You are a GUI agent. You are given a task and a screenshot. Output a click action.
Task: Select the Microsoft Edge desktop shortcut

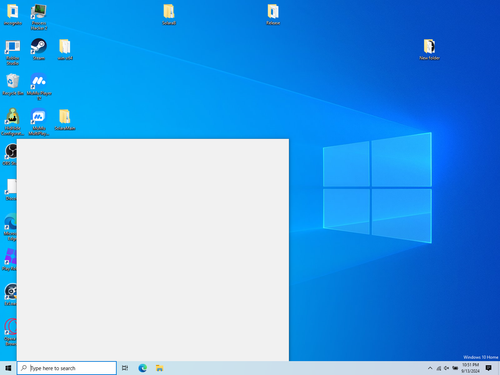(x=10, y=227)
